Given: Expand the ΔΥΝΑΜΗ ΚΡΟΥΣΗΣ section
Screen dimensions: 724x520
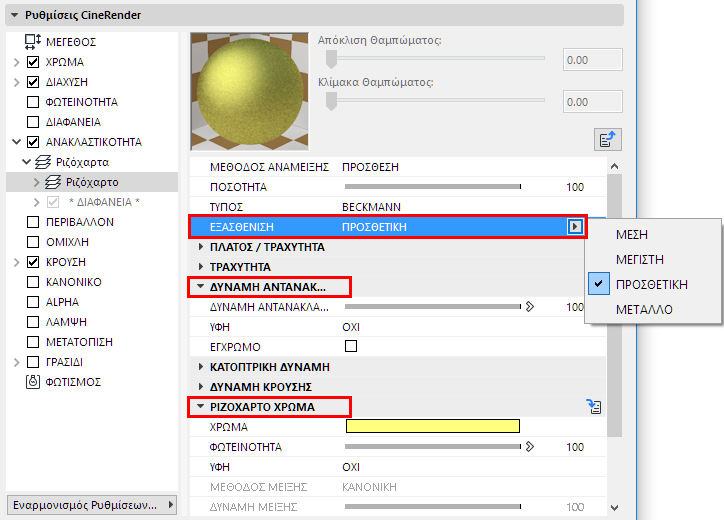Looking at the screenshot, I should click(201, 387).
